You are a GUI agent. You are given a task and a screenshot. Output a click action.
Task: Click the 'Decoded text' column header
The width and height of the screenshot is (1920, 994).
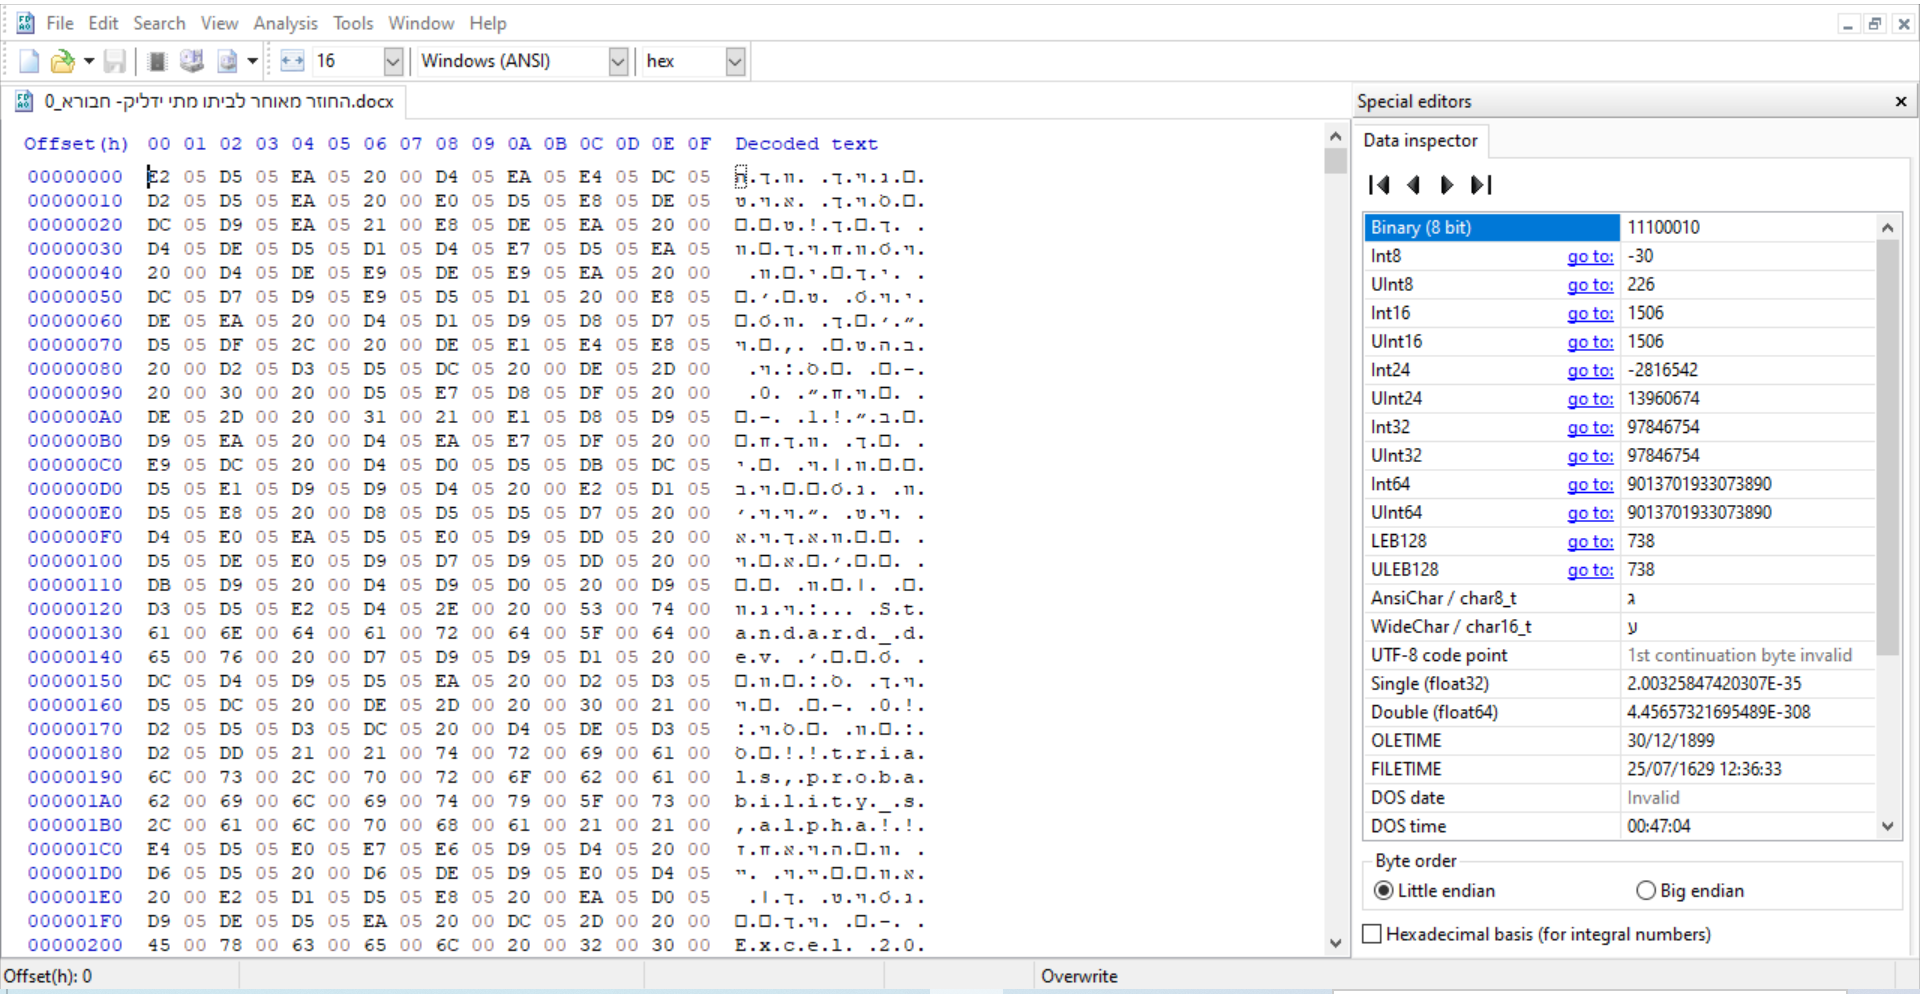click(x=806, y=144)
